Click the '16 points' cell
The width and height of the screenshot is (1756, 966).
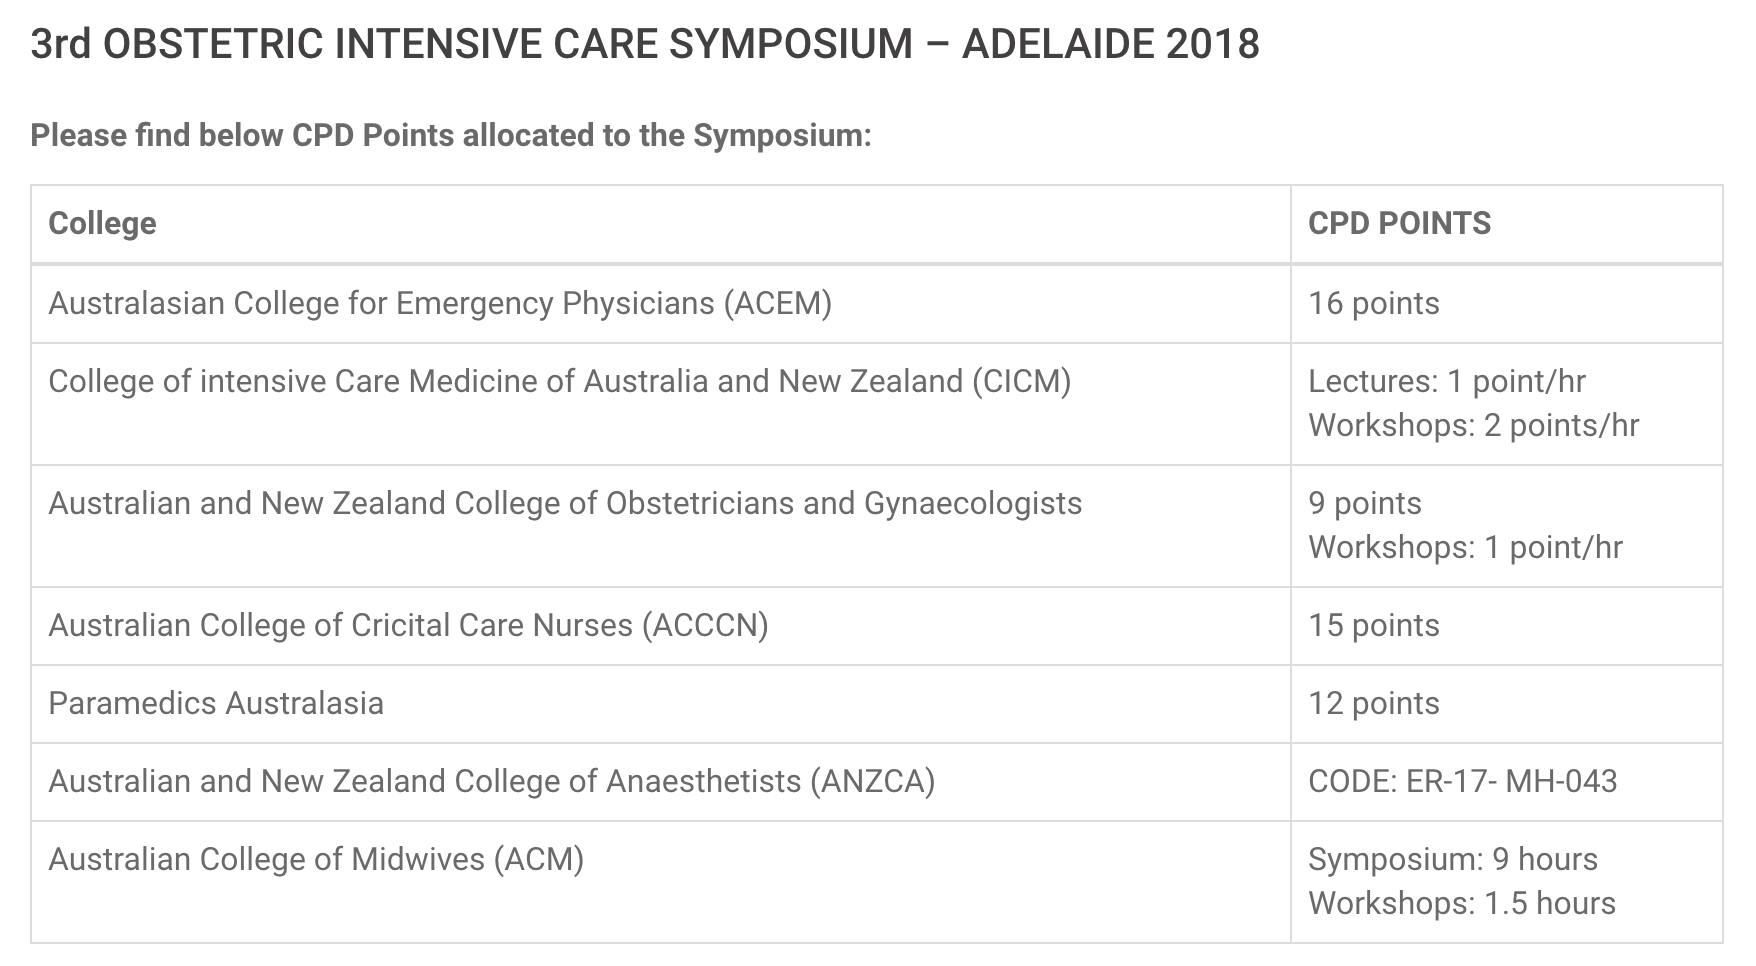coord(1506,304)
